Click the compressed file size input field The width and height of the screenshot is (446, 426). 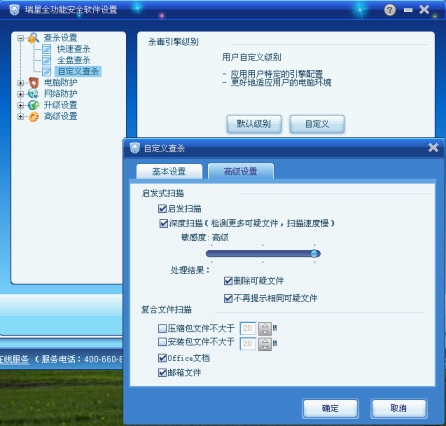tap(248, 329)
